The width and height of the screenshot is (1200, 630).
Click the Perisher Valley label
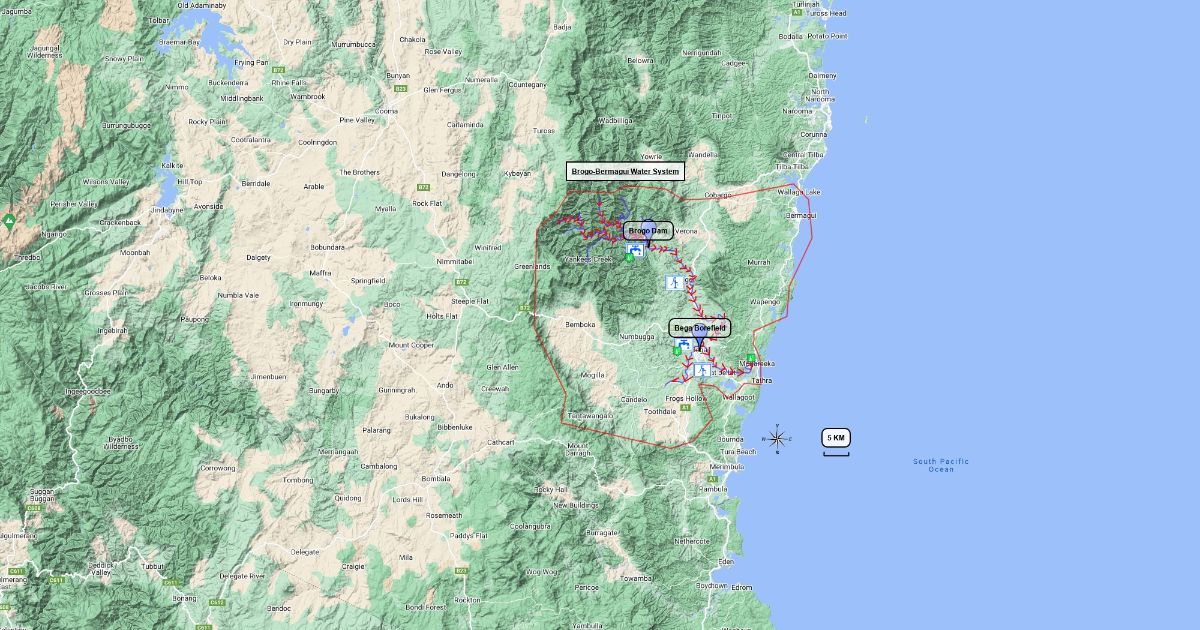tap(73, 203)
